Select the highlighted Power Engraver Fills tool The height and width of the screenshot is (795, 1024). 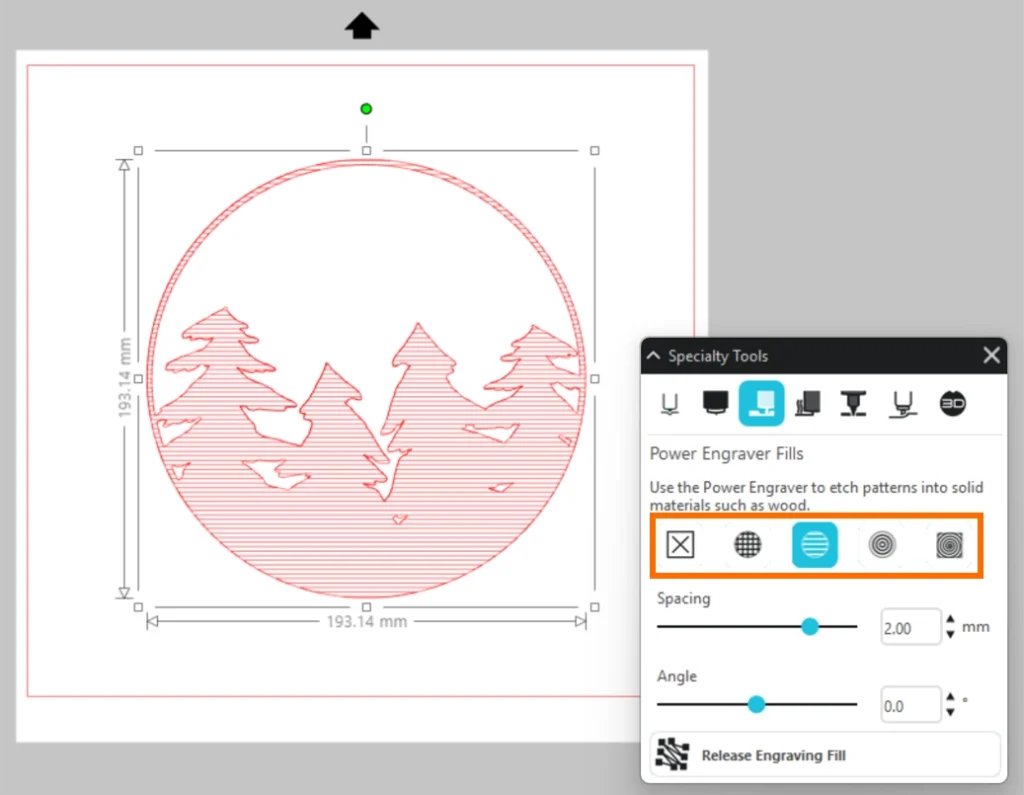[761, 403]
